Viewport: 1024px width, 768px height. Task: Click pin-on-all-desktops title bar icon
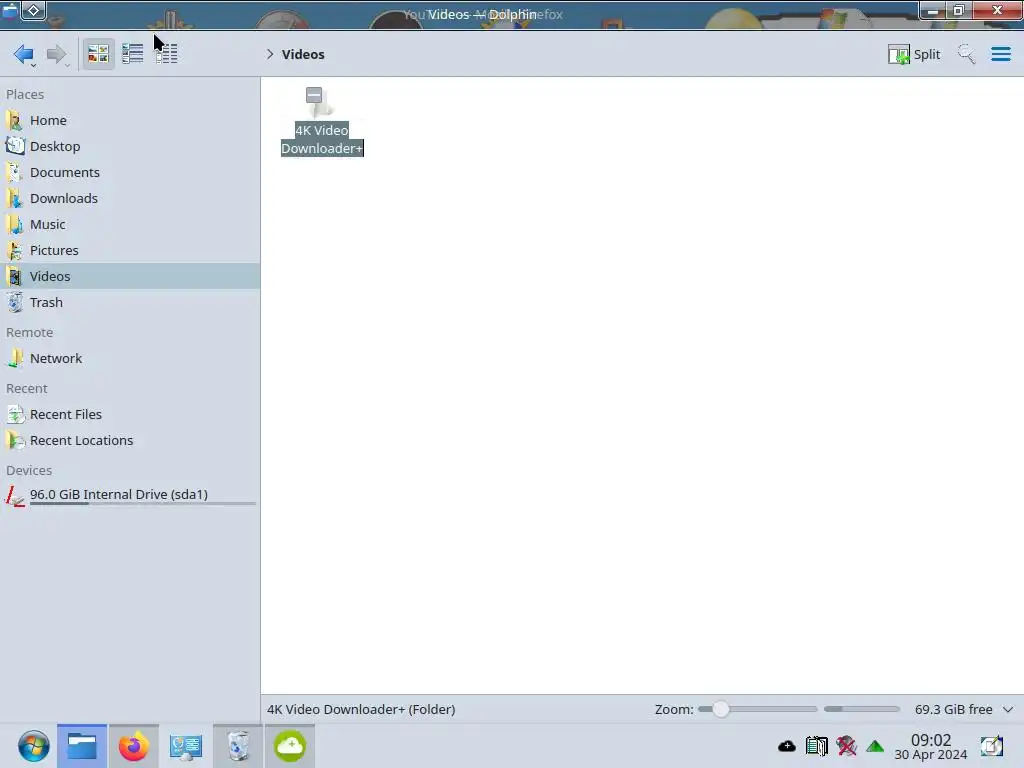tap(34, 10)
